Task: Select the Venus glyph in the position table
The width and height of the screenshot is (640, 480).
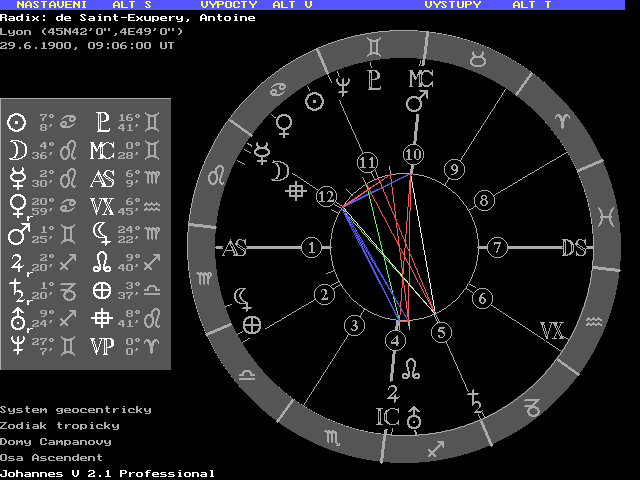Action: [16, 207]
